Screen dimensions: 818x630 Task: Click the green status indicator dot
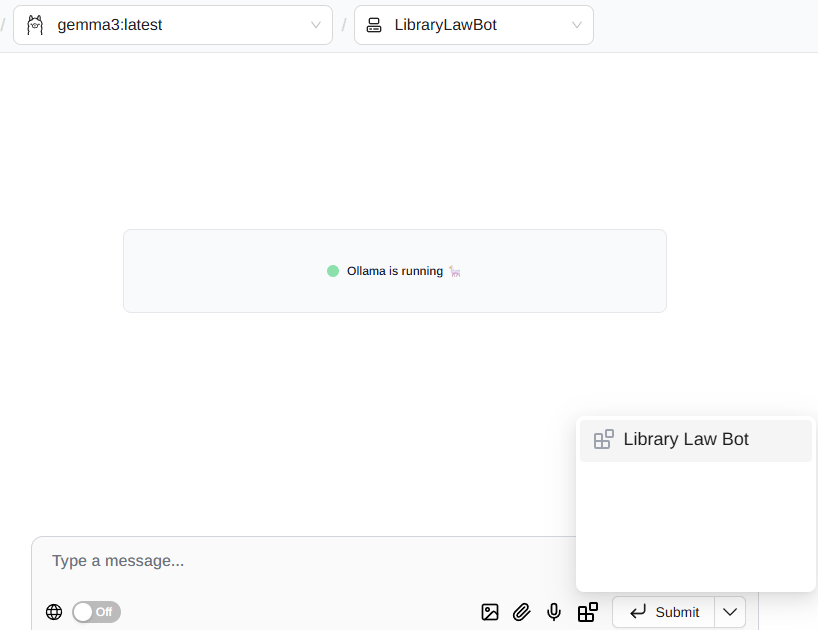click(x=333, y=271)
